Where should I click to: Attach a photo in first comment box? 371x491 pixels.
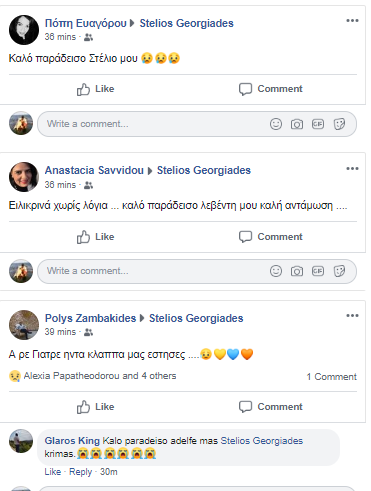click(x=297, y=124)
